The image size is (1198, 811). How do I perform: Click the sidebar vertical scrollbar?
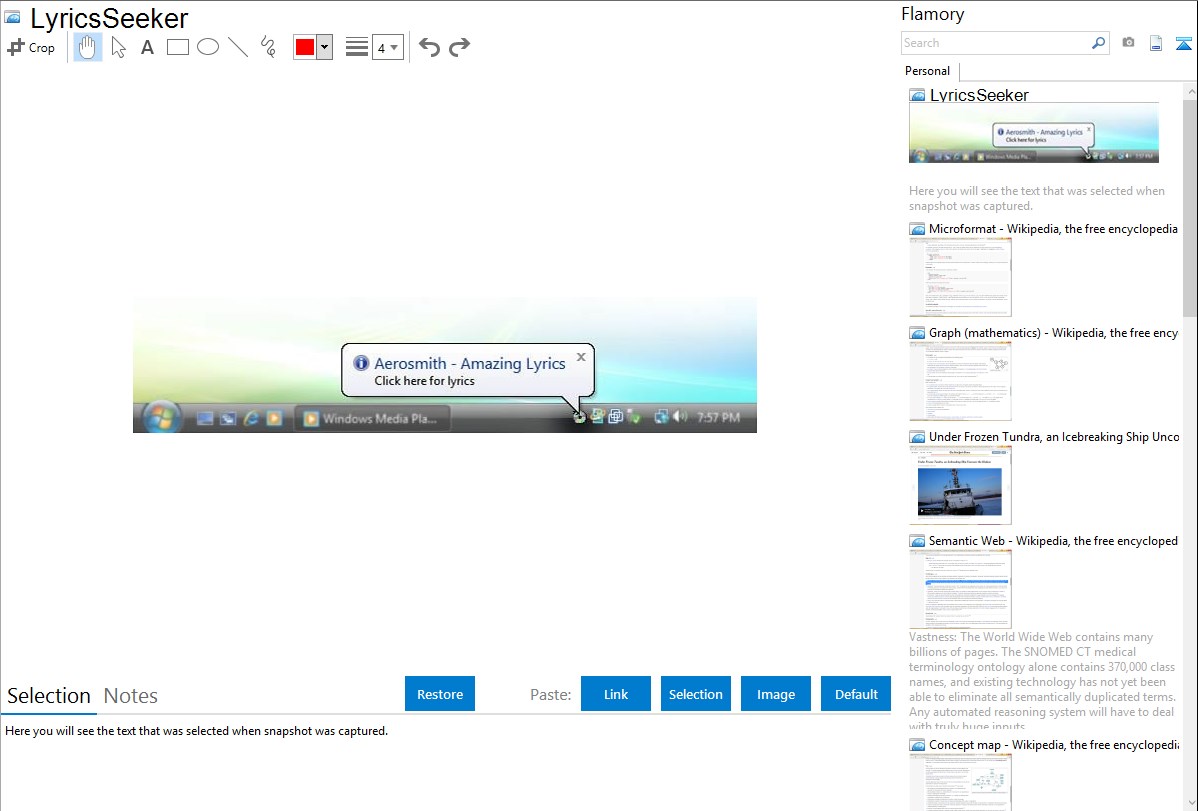tap(1190, 208)
